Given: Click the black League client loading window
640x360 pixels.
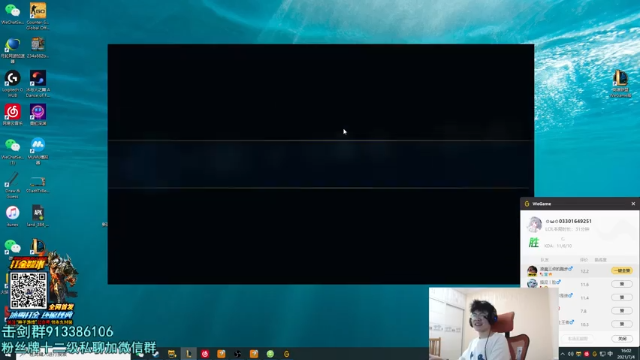Looking at the screenshot, I should (x=321, y=164).
